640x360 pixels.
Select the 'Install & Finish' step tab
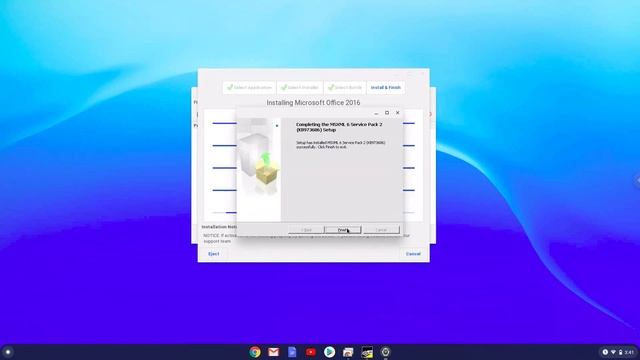click(x=386, y=87)
